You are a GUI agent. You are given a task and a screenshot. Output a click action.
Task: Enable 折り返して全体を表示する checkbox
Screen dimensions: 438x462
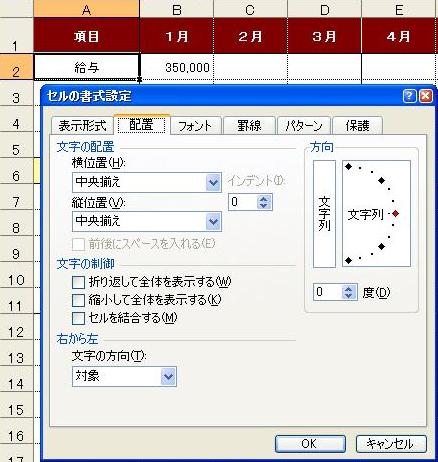point(78,282)
